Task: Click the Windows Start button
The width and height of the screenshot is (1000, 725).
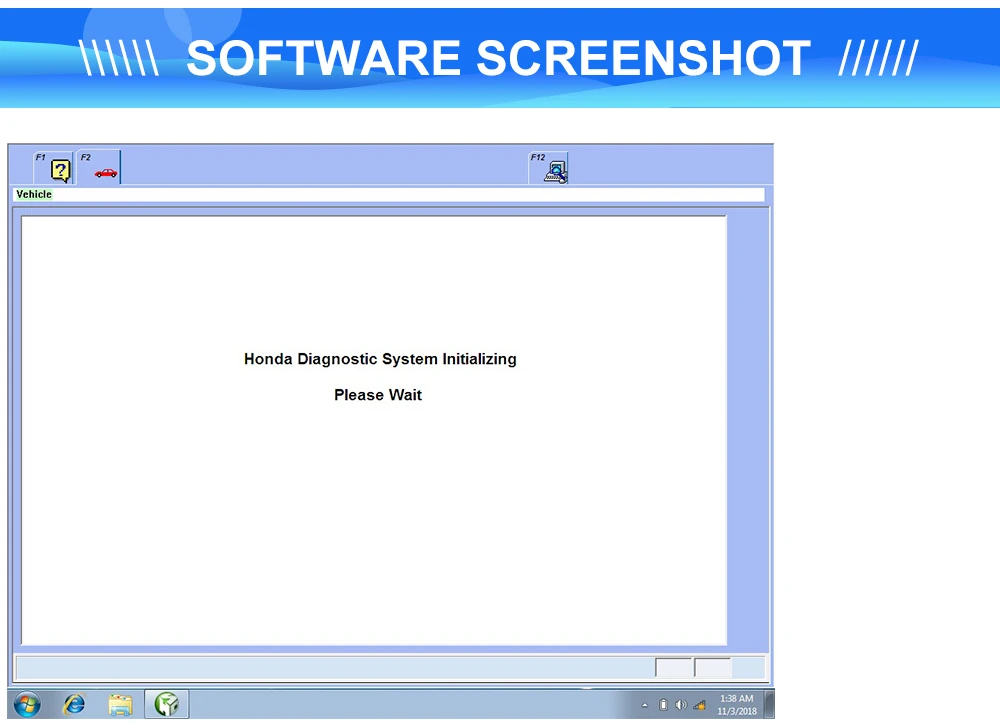Action: (27, 705)
